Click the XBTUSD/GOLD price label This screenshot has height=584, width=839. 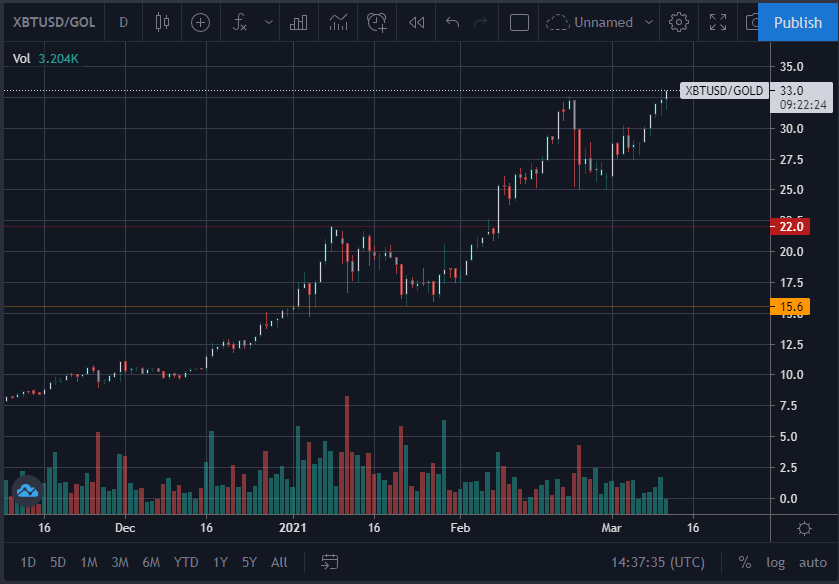point(724,90)
